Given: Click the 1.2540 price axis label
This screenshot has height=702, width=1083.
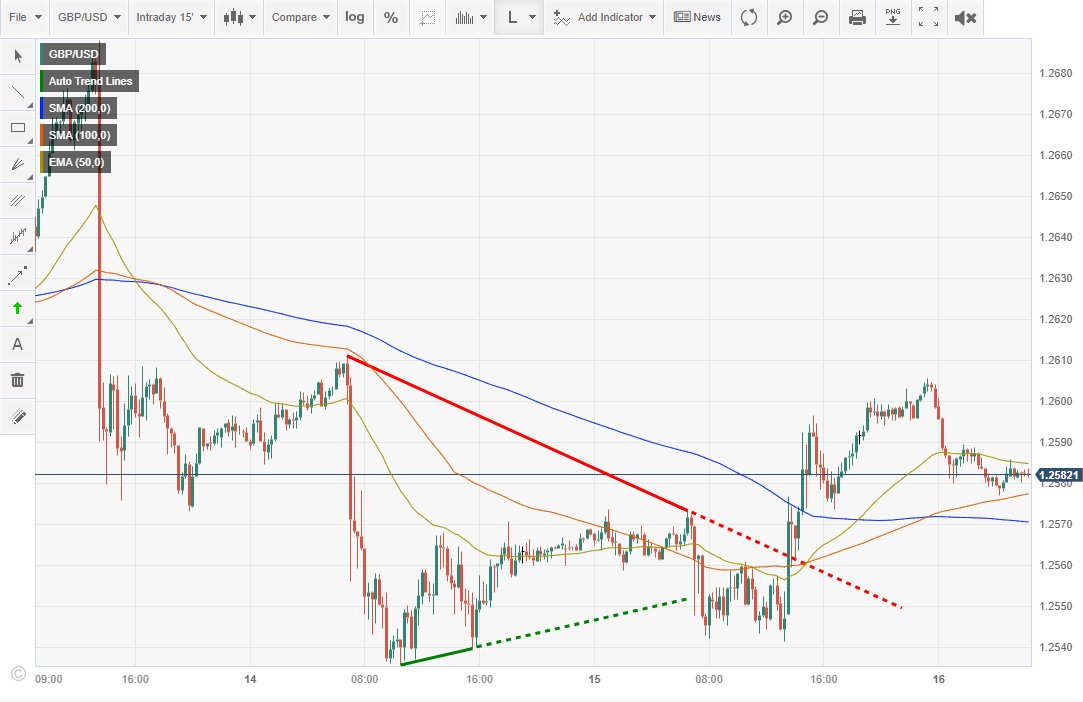Looking at the screenshot, I should click(x=1055, y=647).
